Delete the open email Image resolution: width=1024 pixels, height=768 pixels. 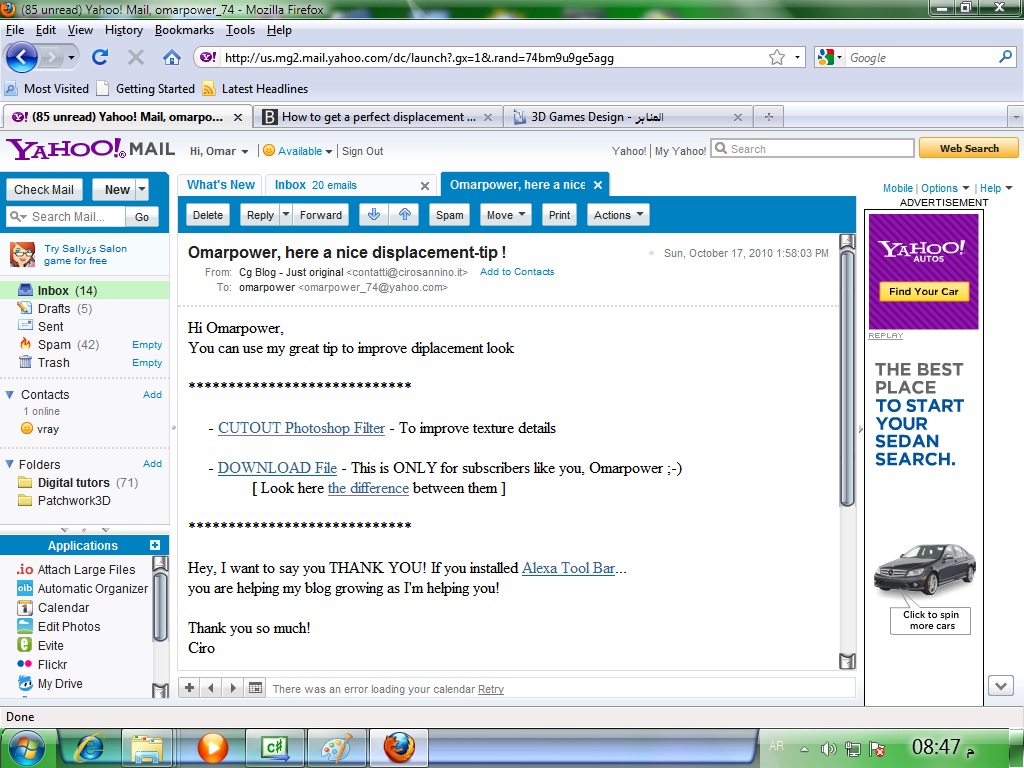[x=208, y=215]
